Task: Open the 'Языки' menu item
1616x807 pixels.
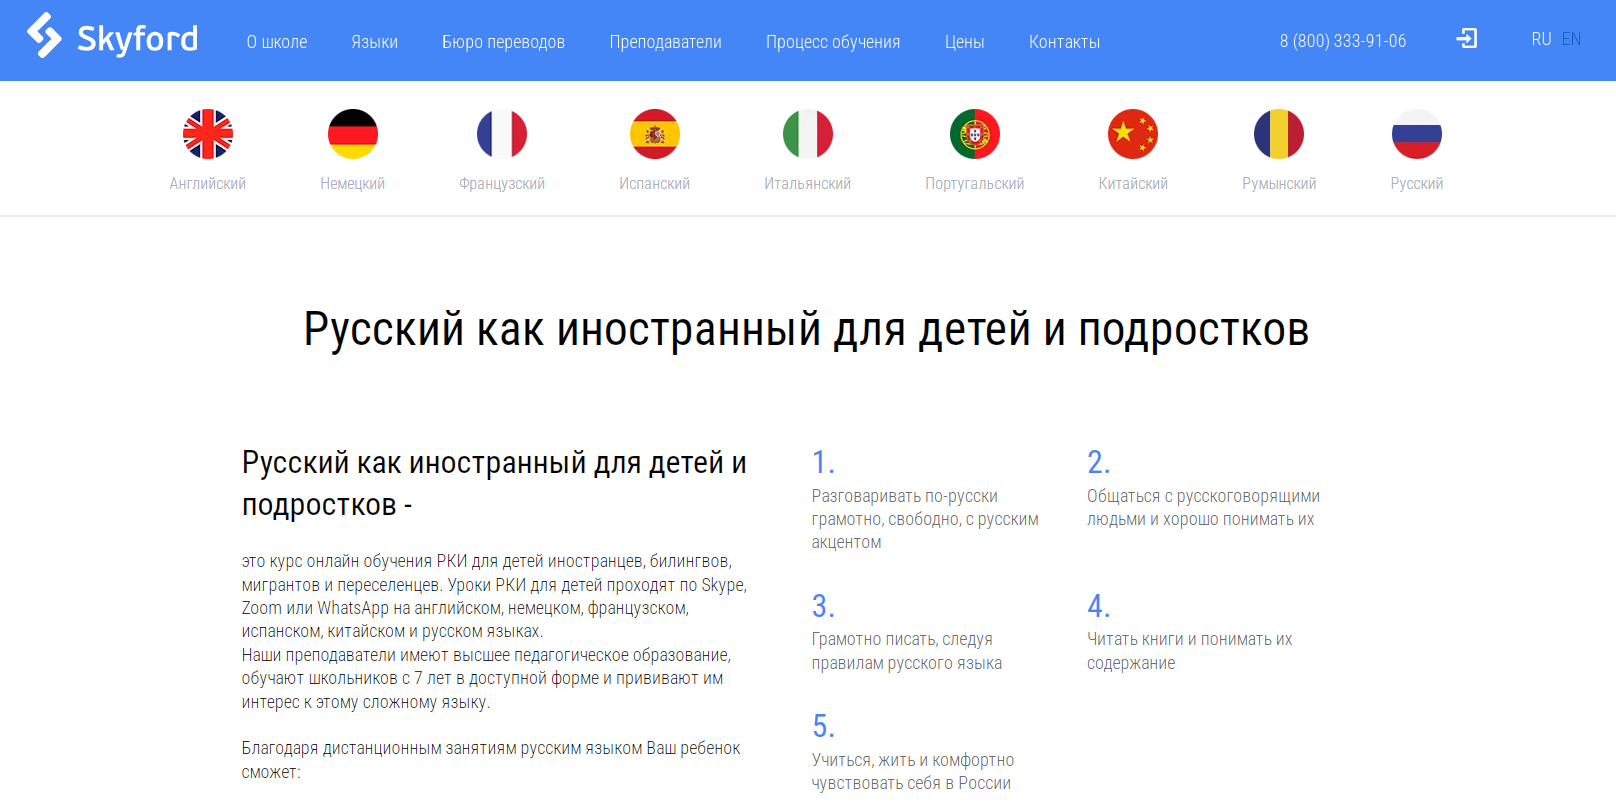Action: (x=374, y=42)
